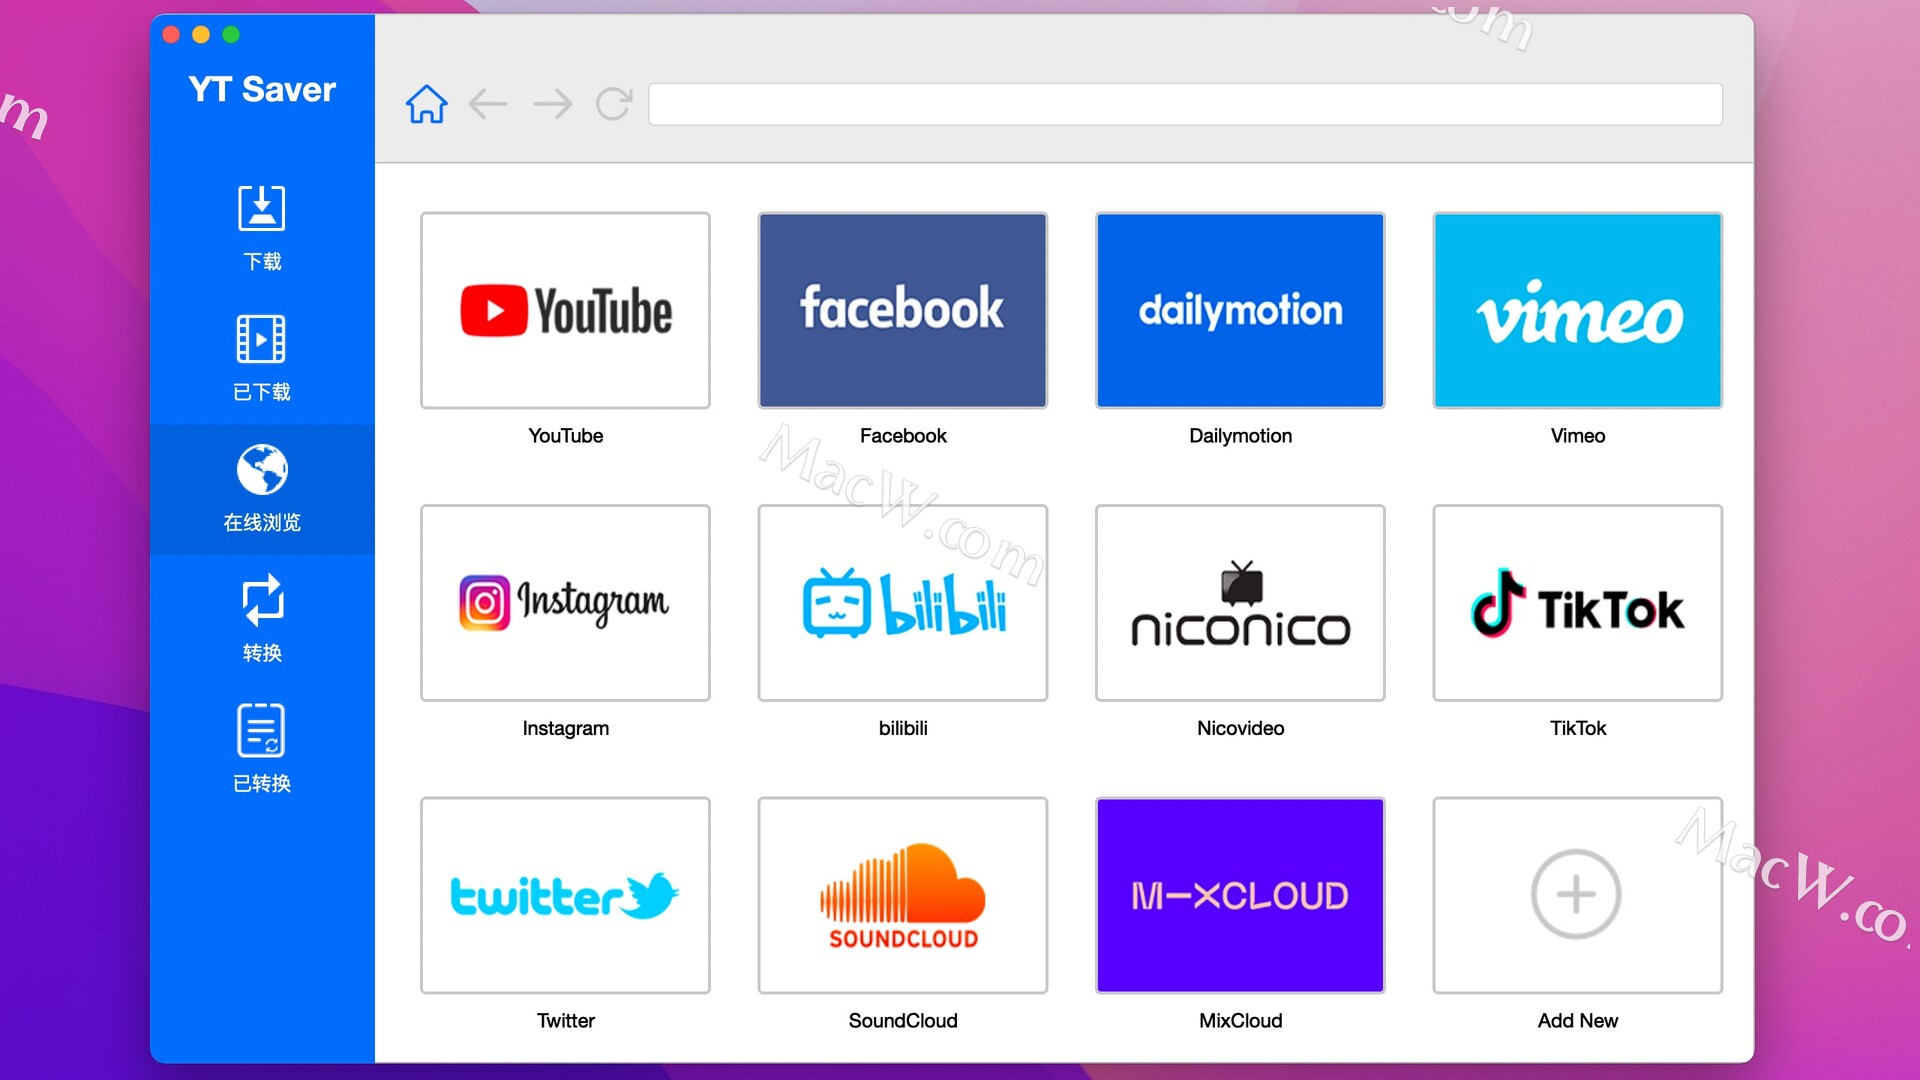Click the Dailymotion label text
The height and width of the screenshot is (1080, 1920).
click(1240, 436)
